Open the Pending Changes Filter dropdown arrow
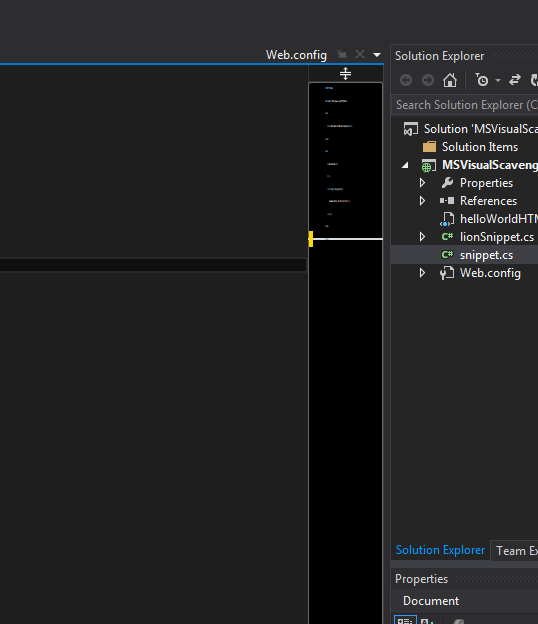The image size is (538, 624). coord(498,80)
